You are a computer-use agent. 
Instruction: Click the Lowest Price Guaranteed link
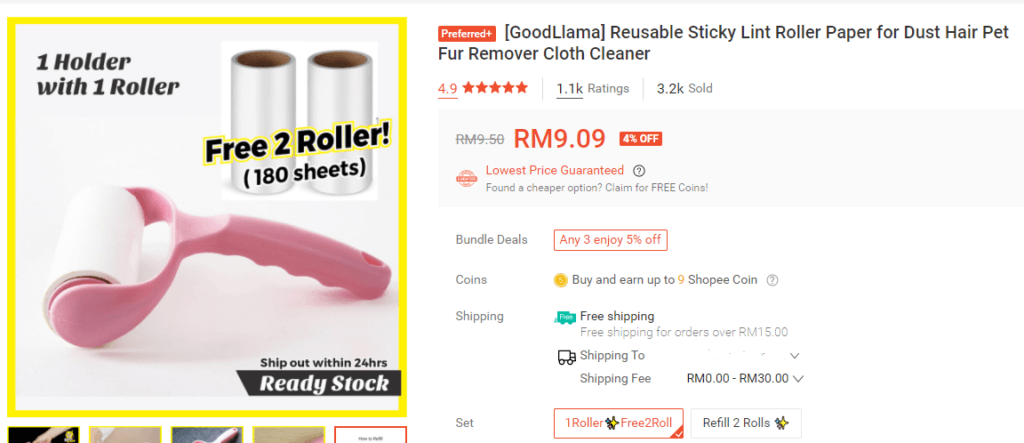click(554, 171)
